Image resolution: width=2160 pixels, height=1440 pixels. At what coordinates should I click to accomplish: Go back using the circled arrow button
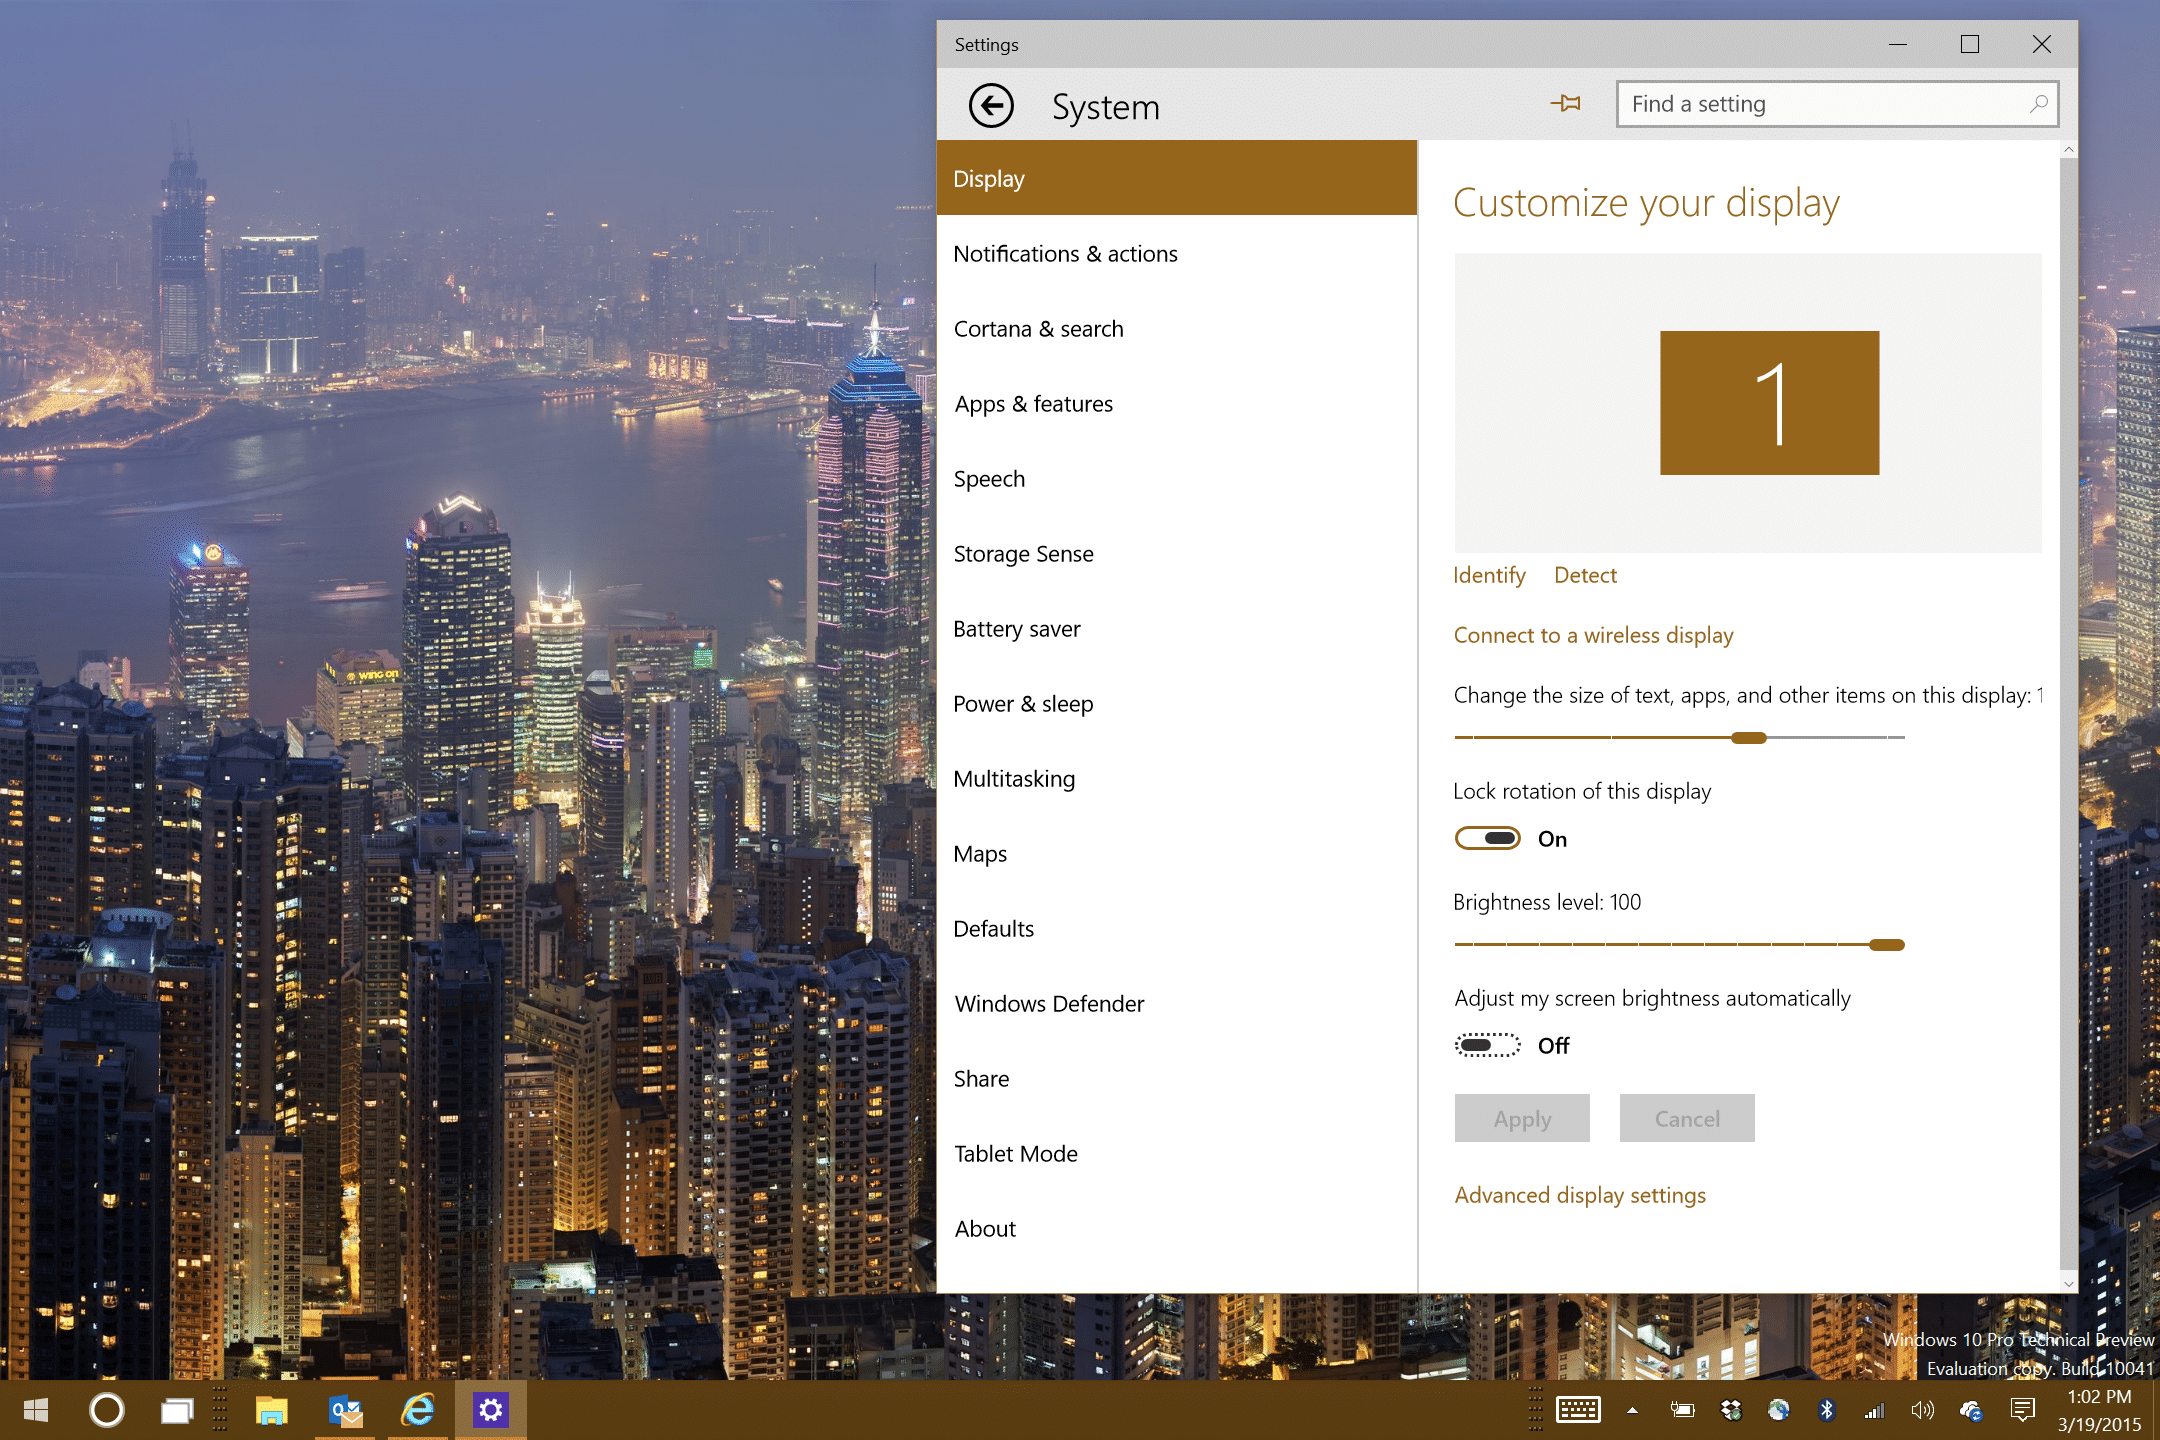(991, 105)
